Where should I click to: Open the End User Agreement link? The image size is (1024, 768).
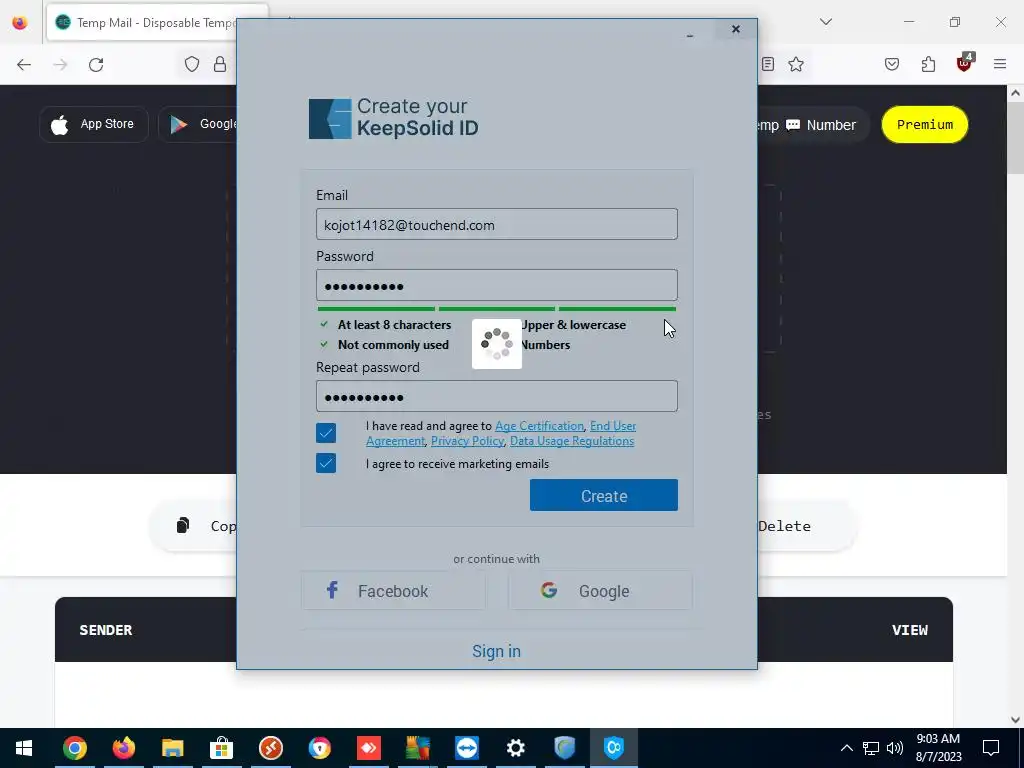[x=501, y=434]
